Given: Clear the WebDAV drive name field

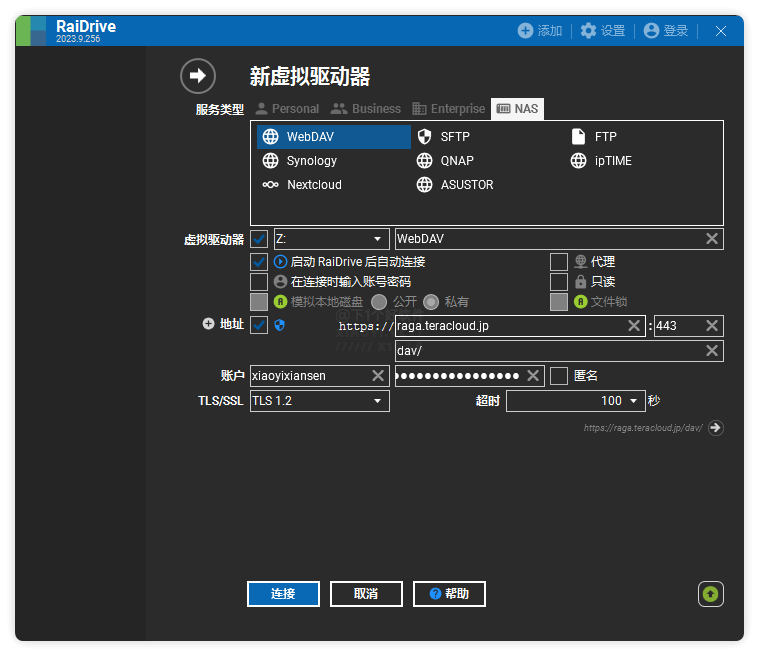Looking at the screenshot, I should (x=712, y=239).
